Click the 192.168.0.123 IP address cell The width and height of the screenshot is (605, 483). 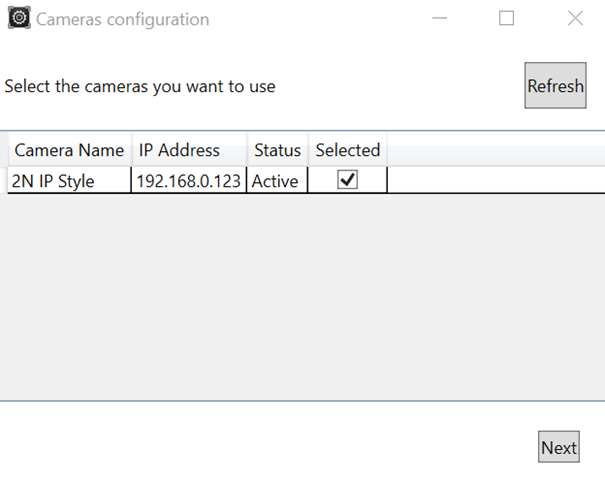(188, 181)
